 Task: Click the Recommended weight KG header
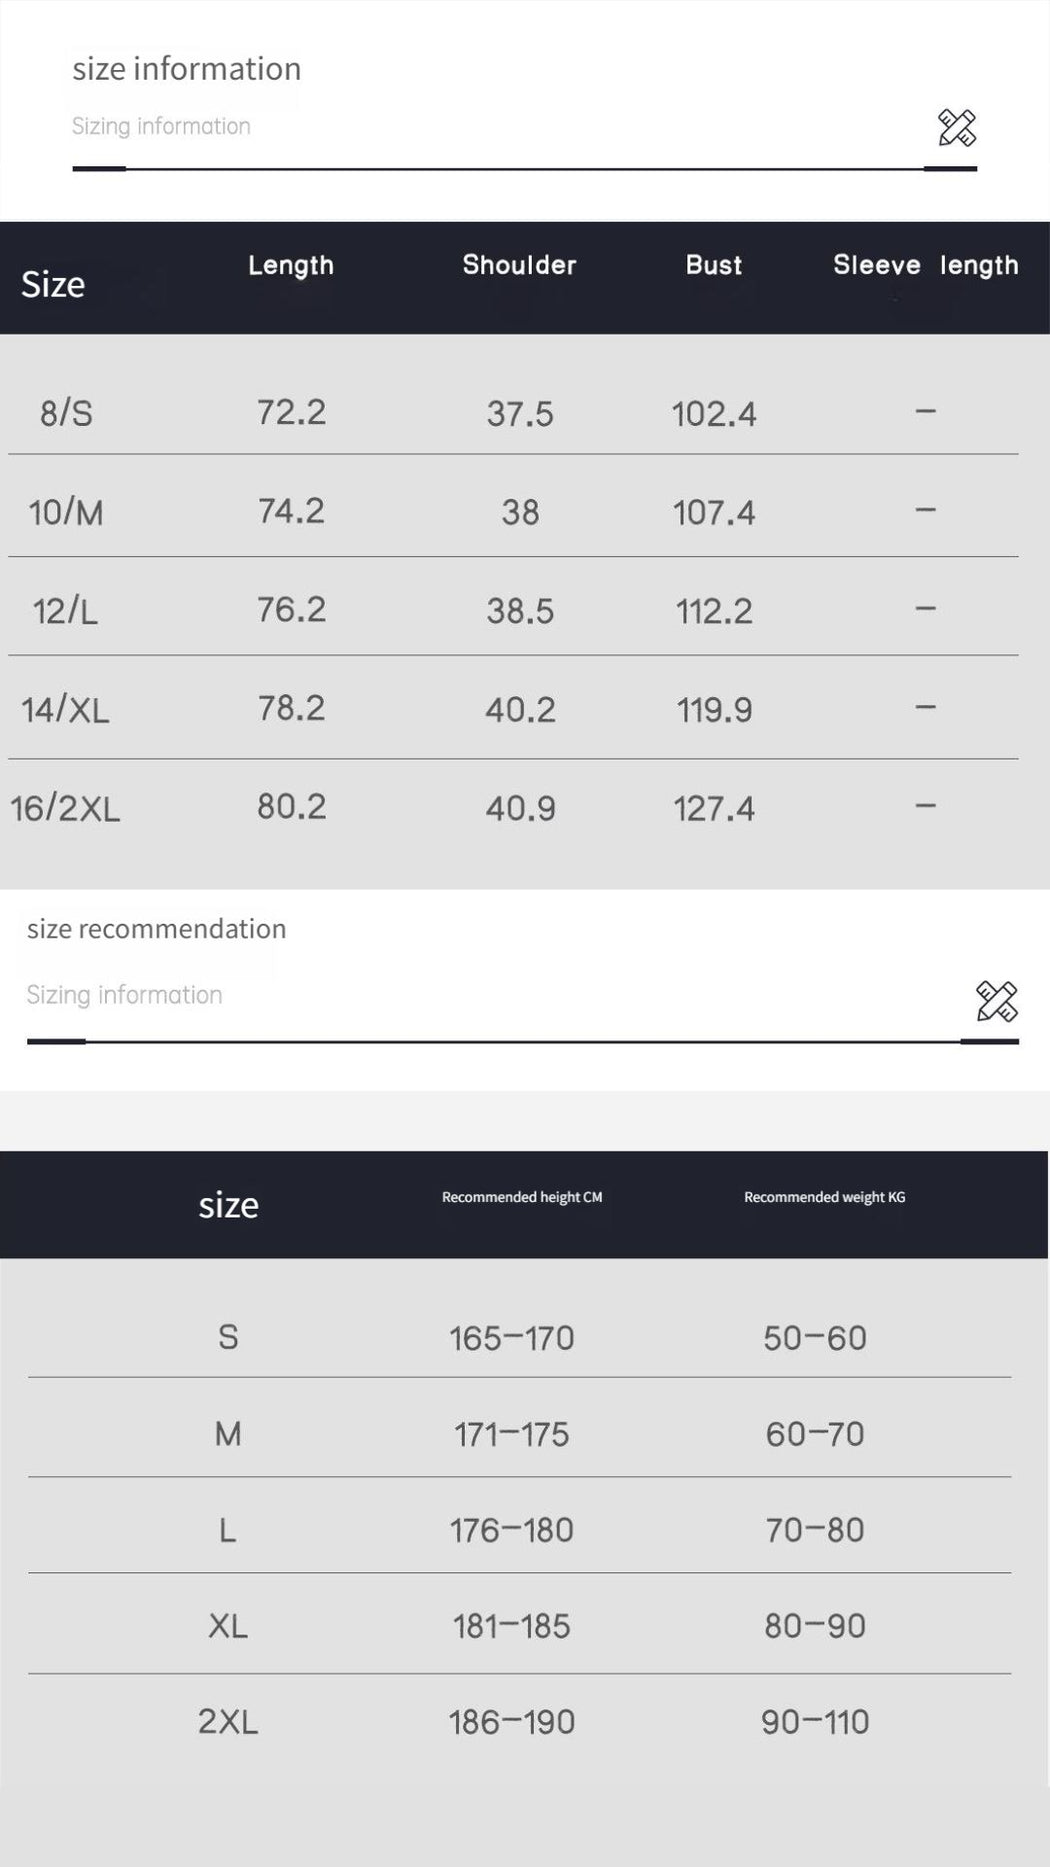pos(824,1197)
